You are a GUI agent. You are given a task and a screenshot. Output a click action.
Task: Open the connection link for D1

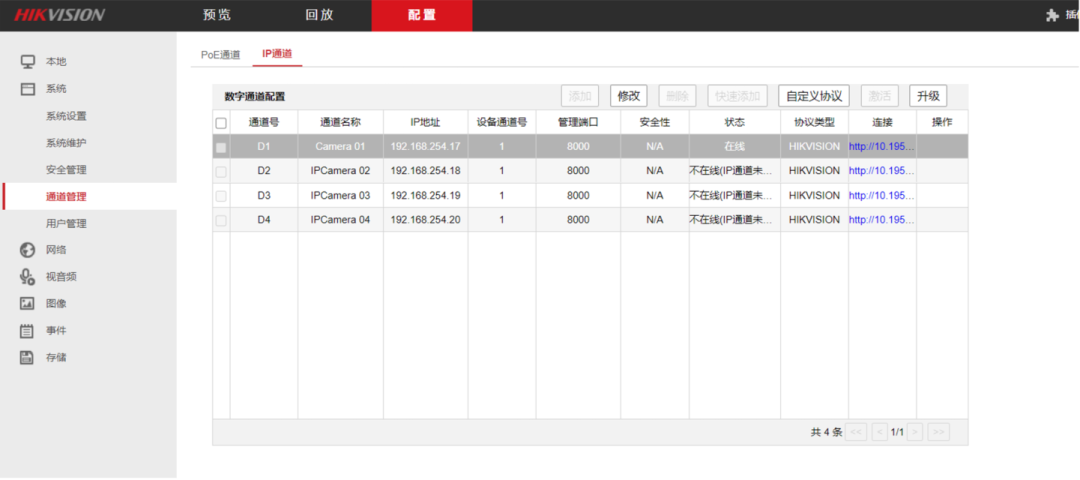pos(881,146)
